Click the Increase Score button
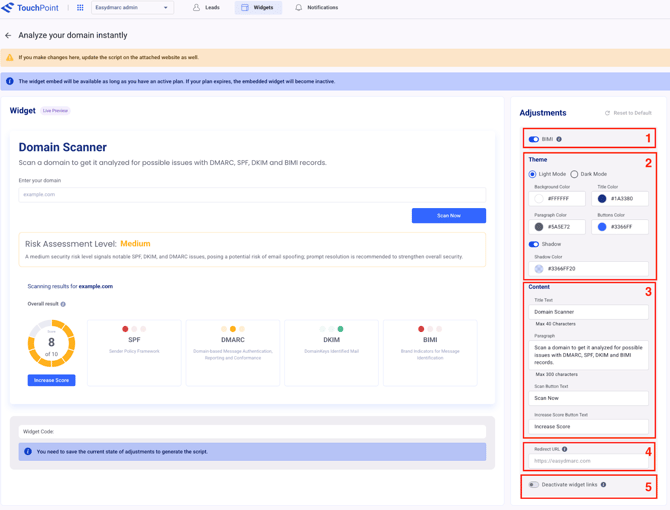This screenshot has width=670, height=510. [x=51, y=381]
